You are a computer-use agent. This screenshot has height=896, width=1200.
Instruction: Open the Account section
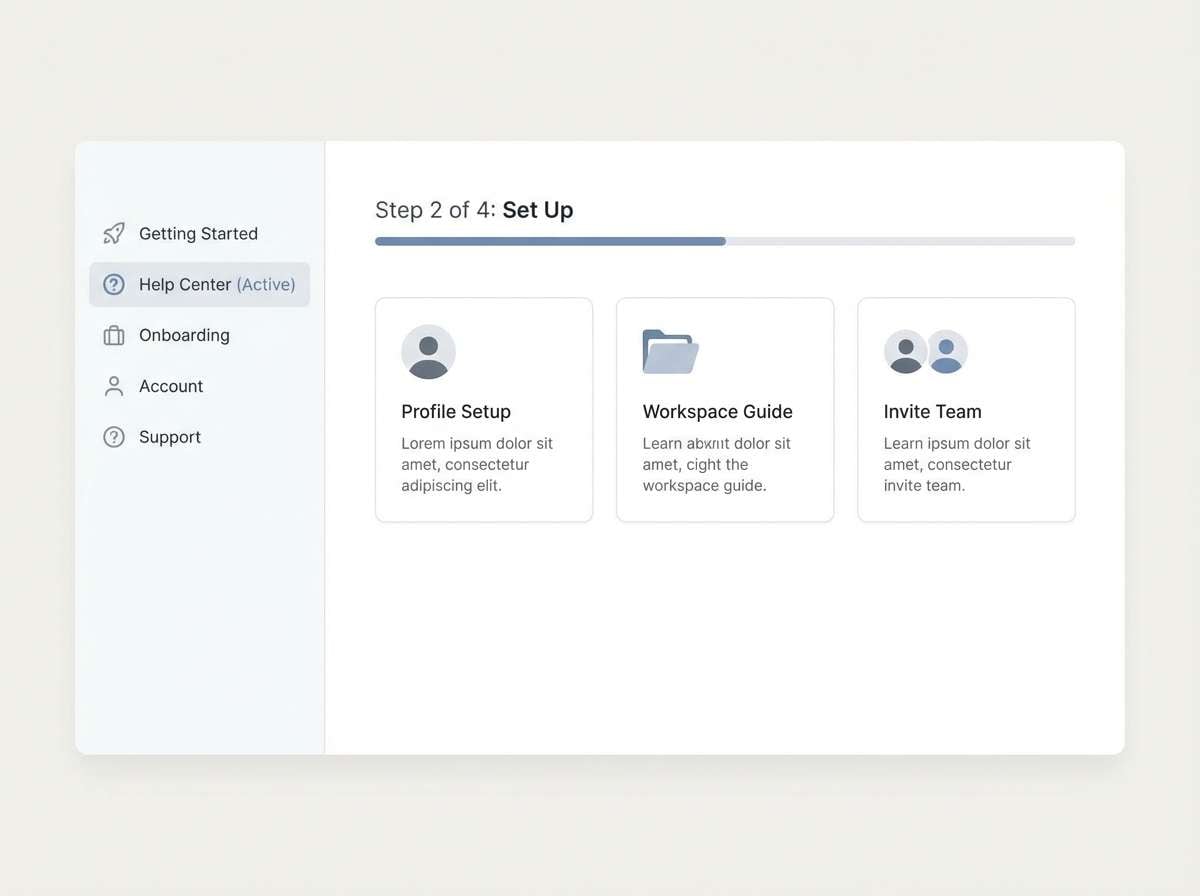pos(171,386)
